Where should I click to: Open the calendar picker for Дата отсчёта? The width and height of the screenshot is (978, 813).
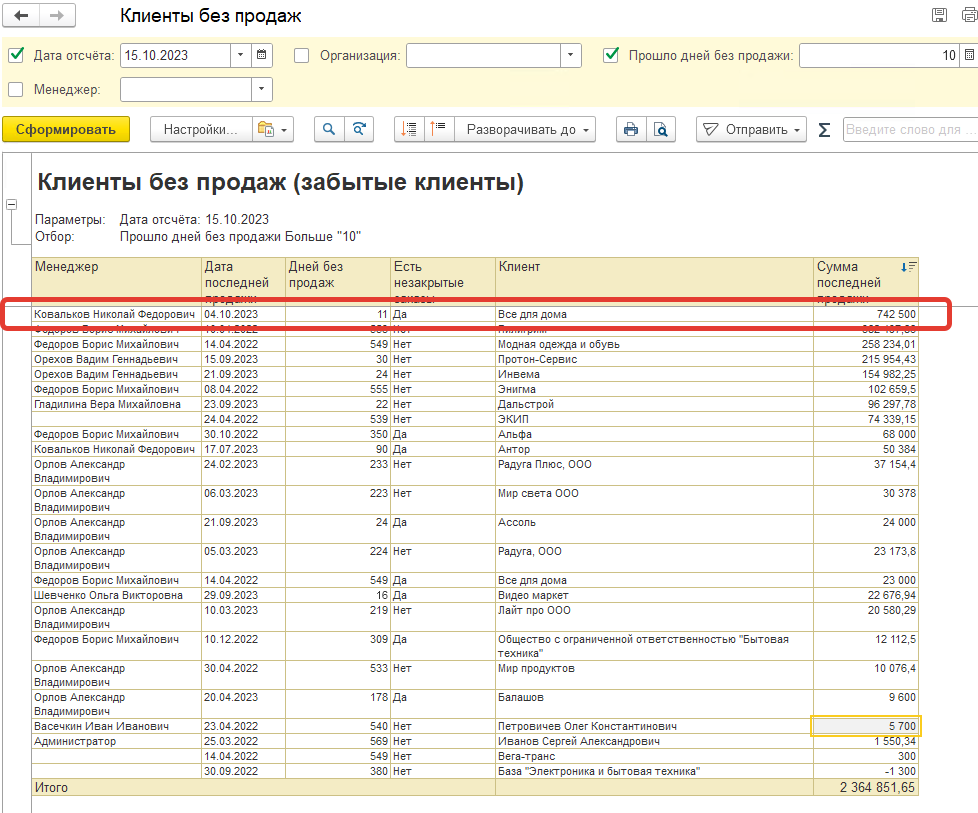(x=262, y=55)
